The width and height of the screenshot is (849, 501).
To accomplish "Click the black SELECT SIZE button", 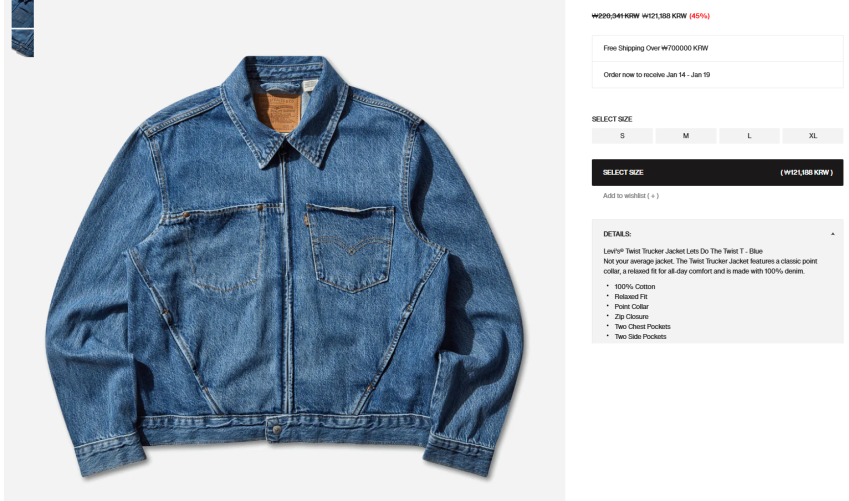I will click(717, 172).
